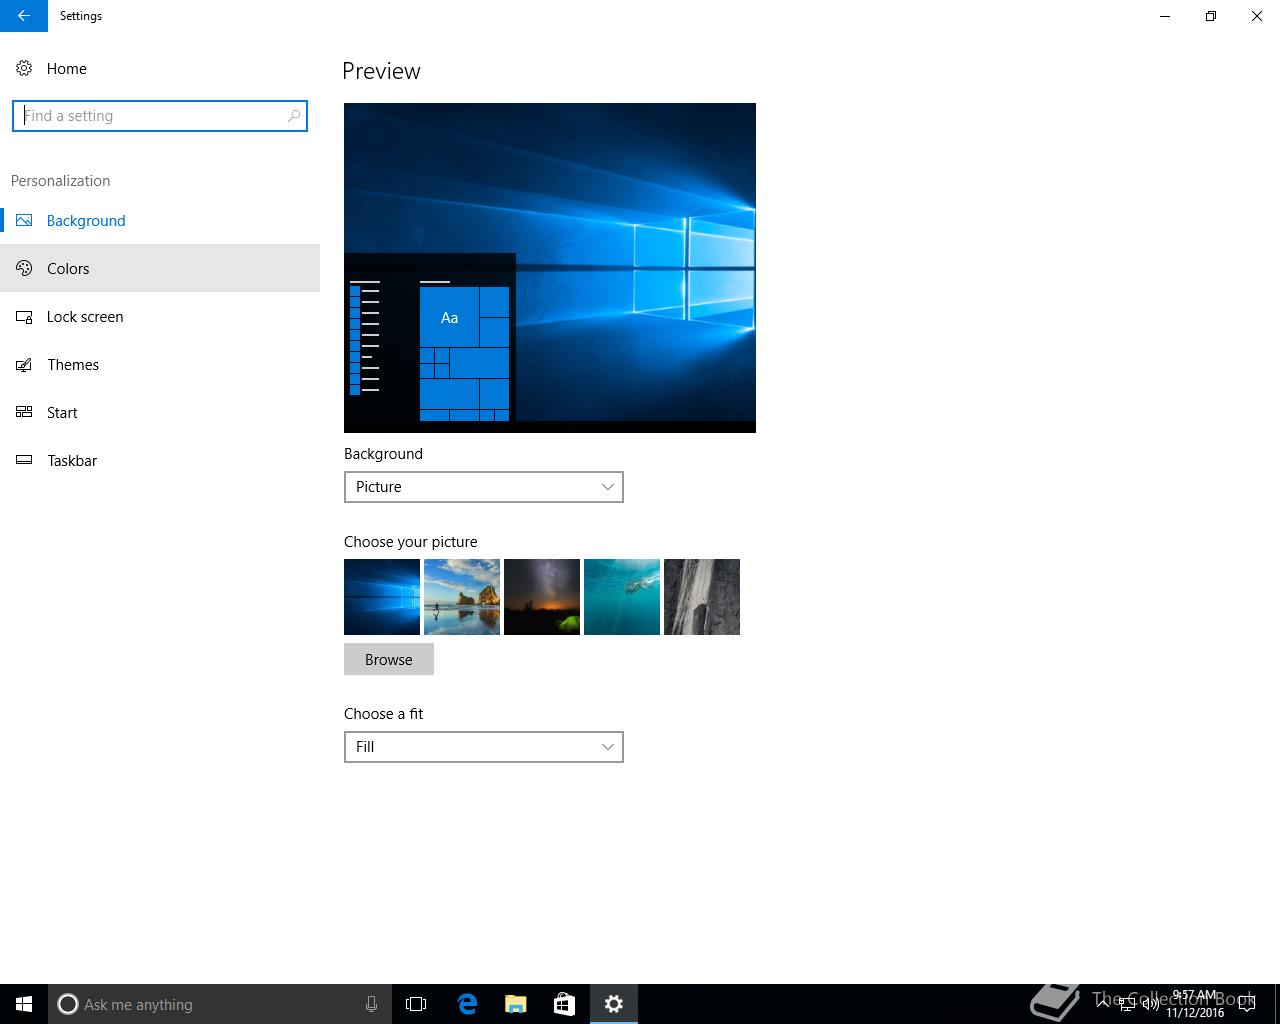Viewport: 1280px width, 1024px height.
Task: Click the Browse button
Action: (388, 660)
